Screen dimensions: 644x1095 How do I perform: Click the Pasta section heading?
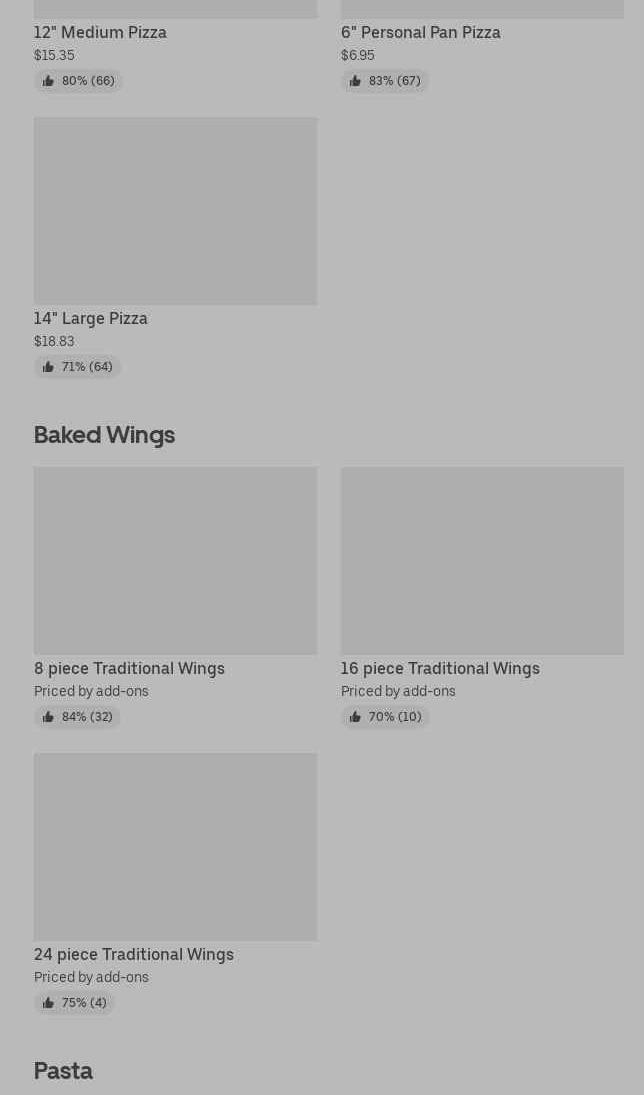point(63,1071)
